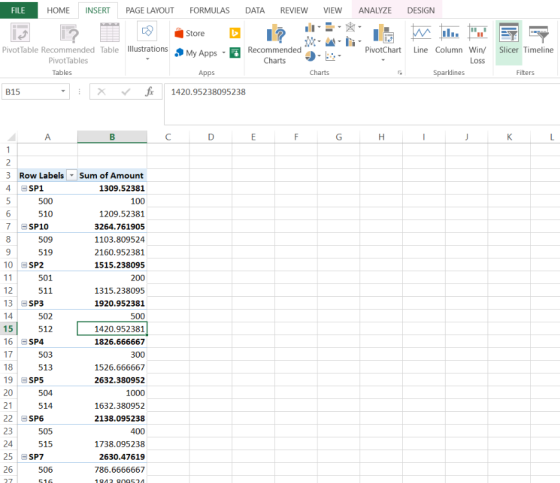The image size is (560, 483).
Task: Switch to the FORMULAS tab
Action: tap(209, 10)
